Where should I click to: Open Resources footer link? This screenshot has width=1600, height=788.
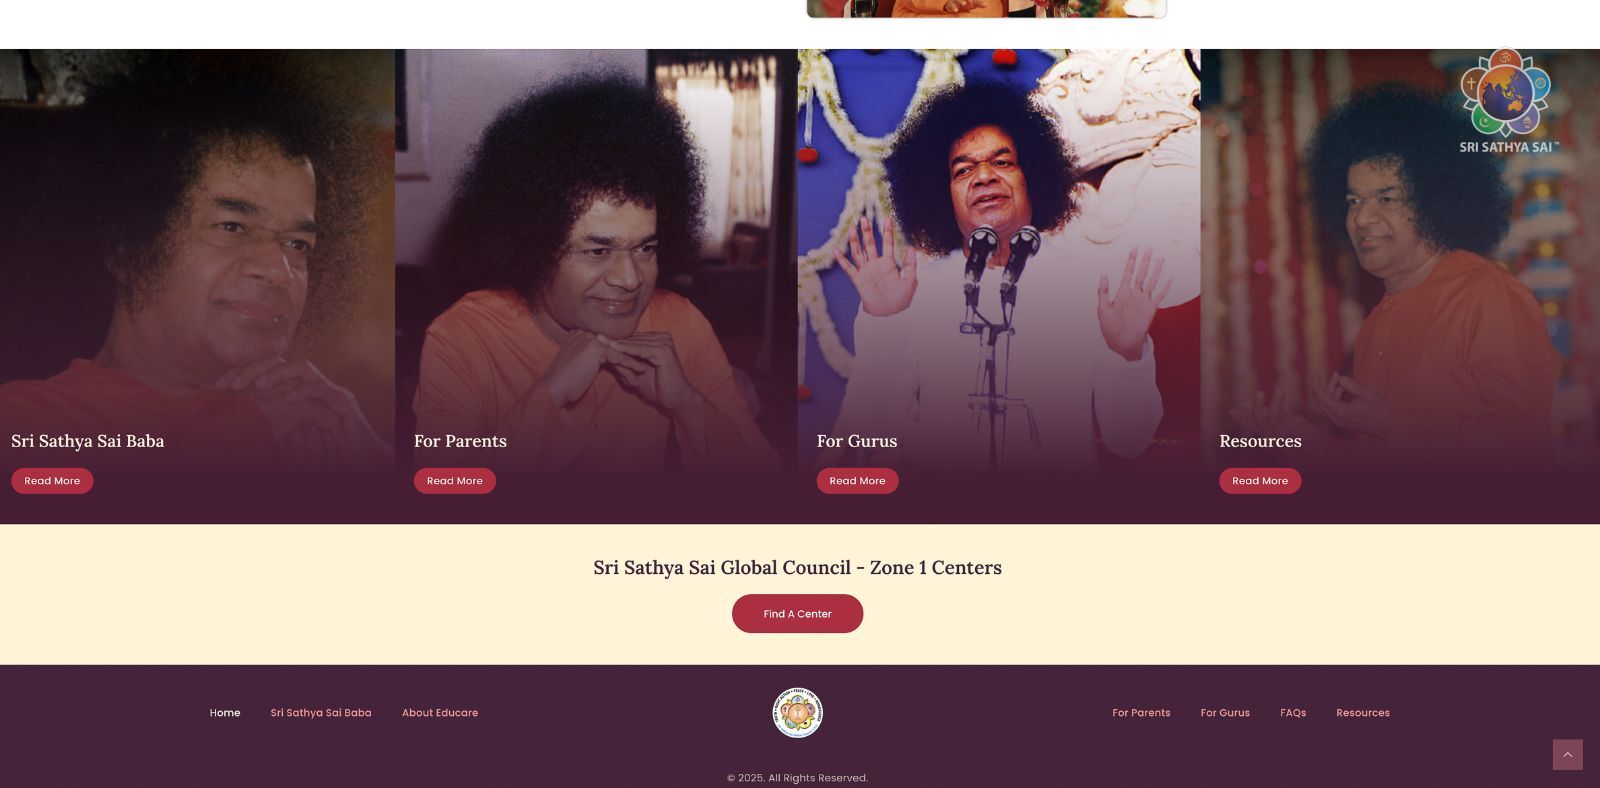1363,713
